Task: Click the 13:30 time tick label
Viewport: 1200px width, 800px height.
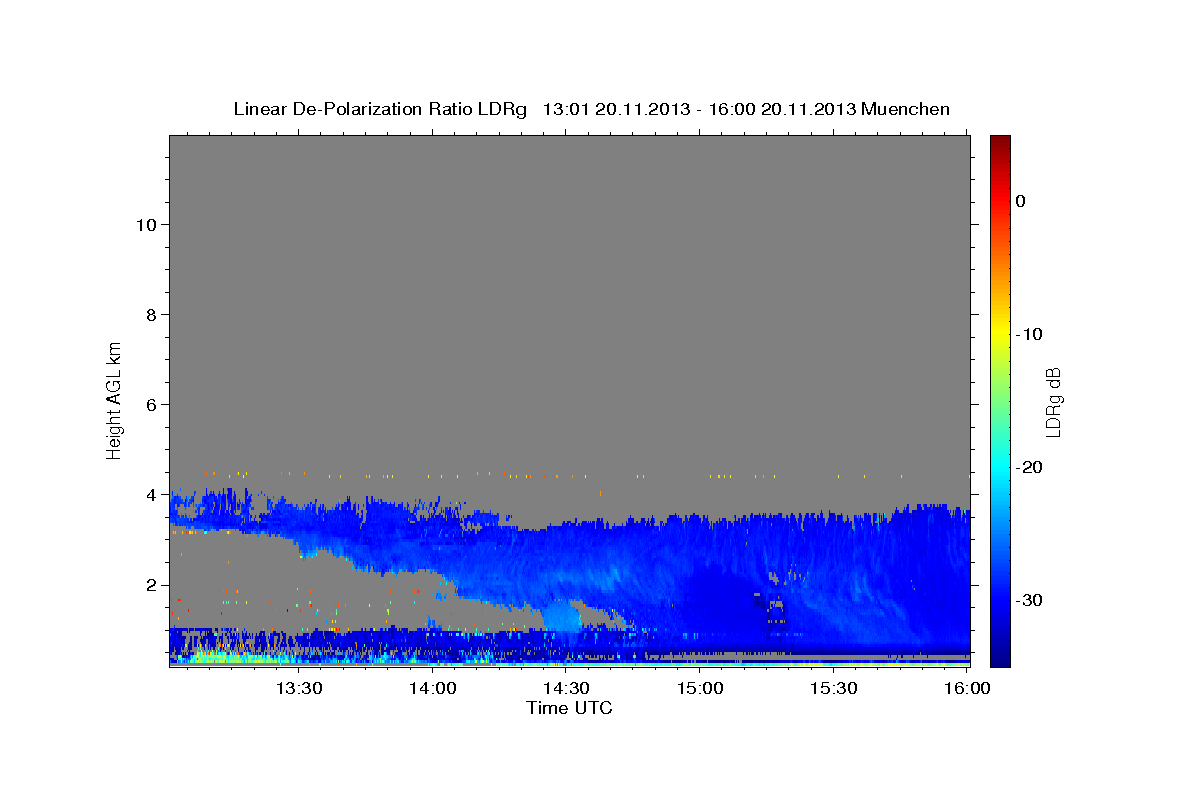Action: [x=298, y=689]
